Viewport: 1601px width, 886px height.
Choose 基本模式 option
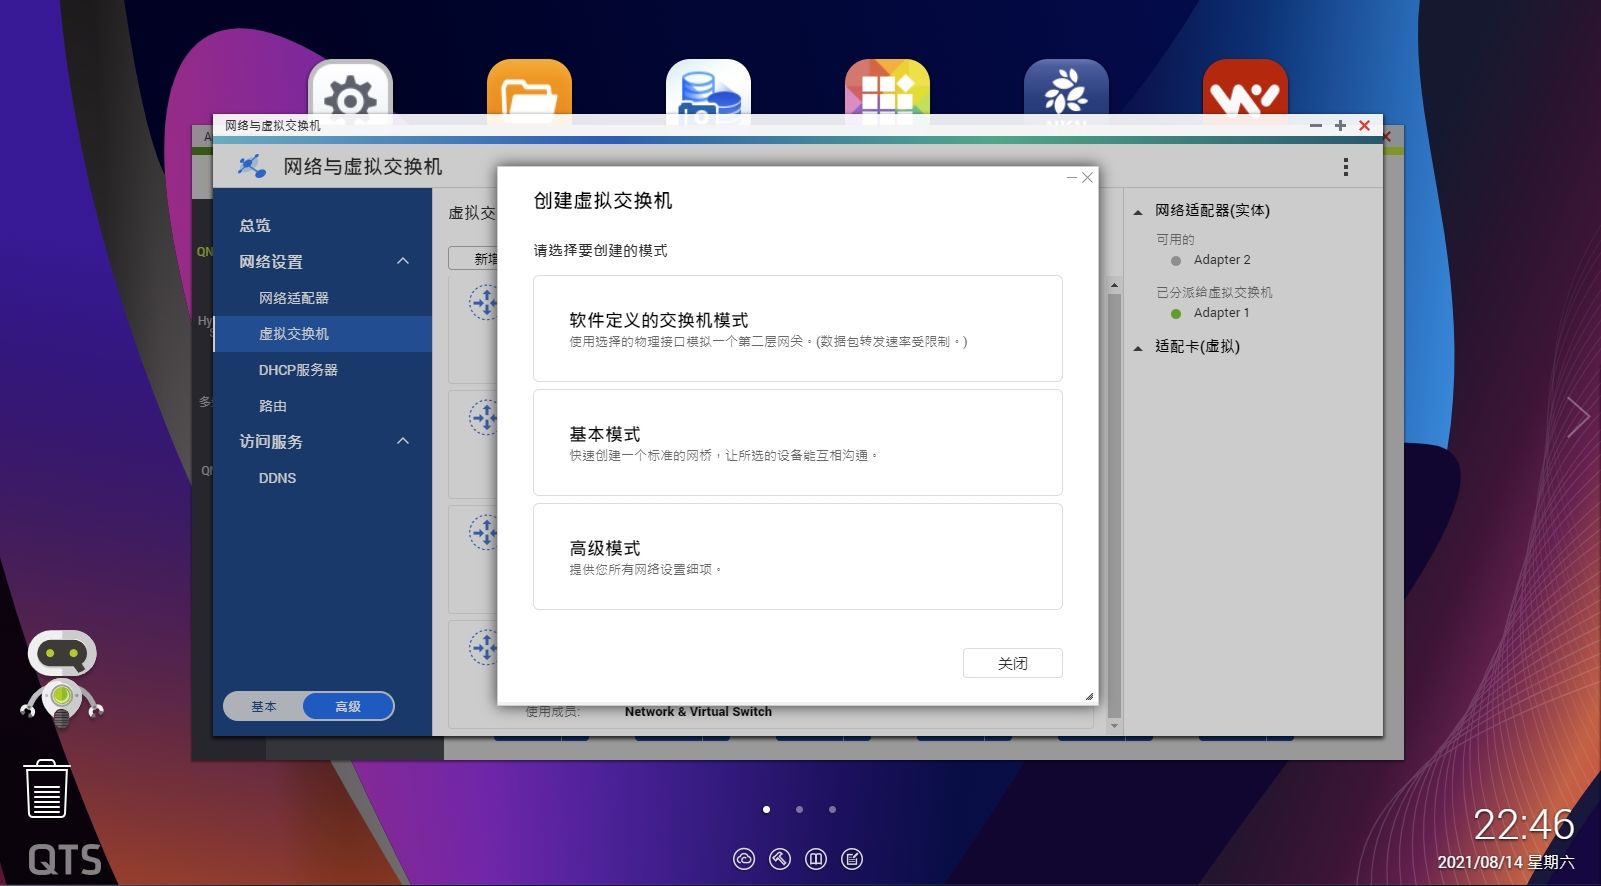pos(797,442)
